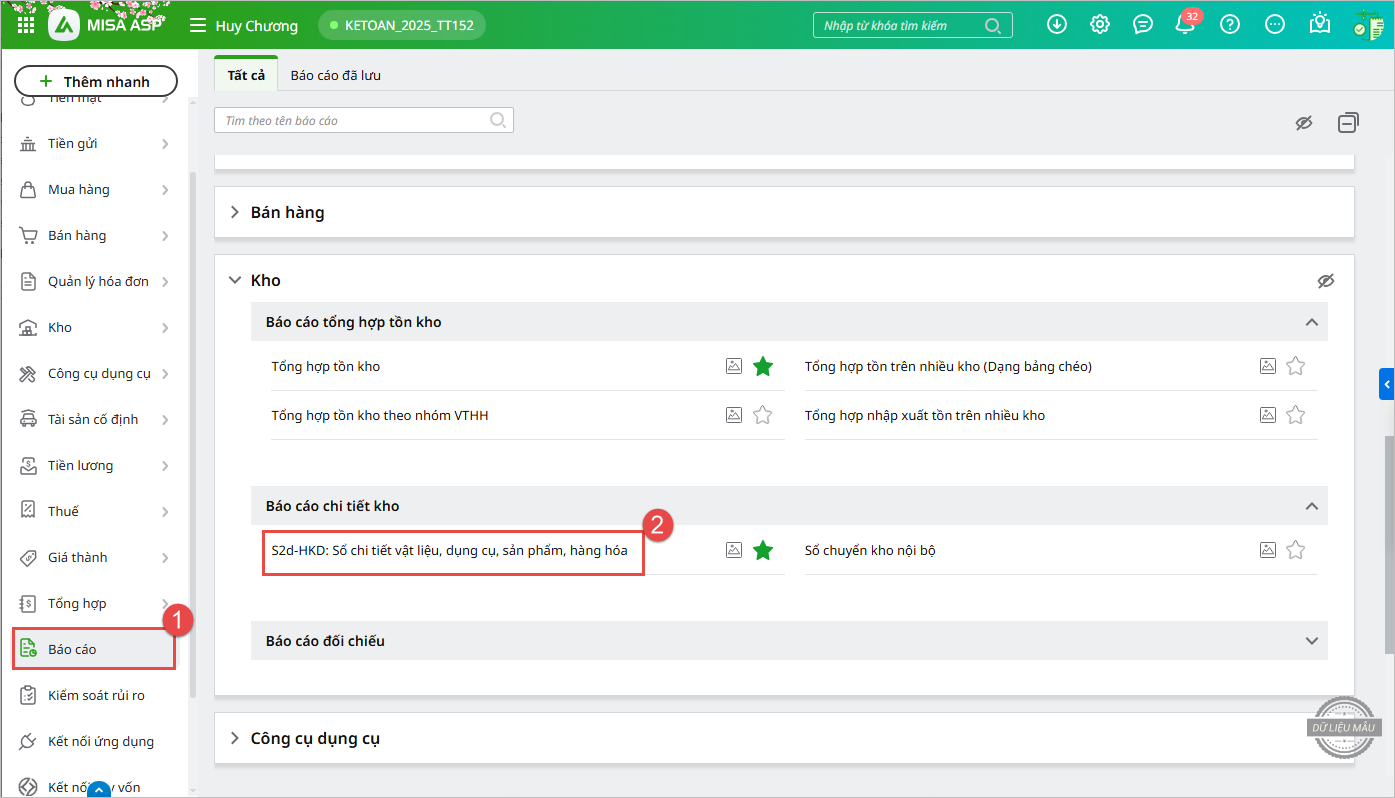Toggle eye visibility icon in Kho section
The width and height of the screenshot is (1395, 798).
click(1326, 281)
